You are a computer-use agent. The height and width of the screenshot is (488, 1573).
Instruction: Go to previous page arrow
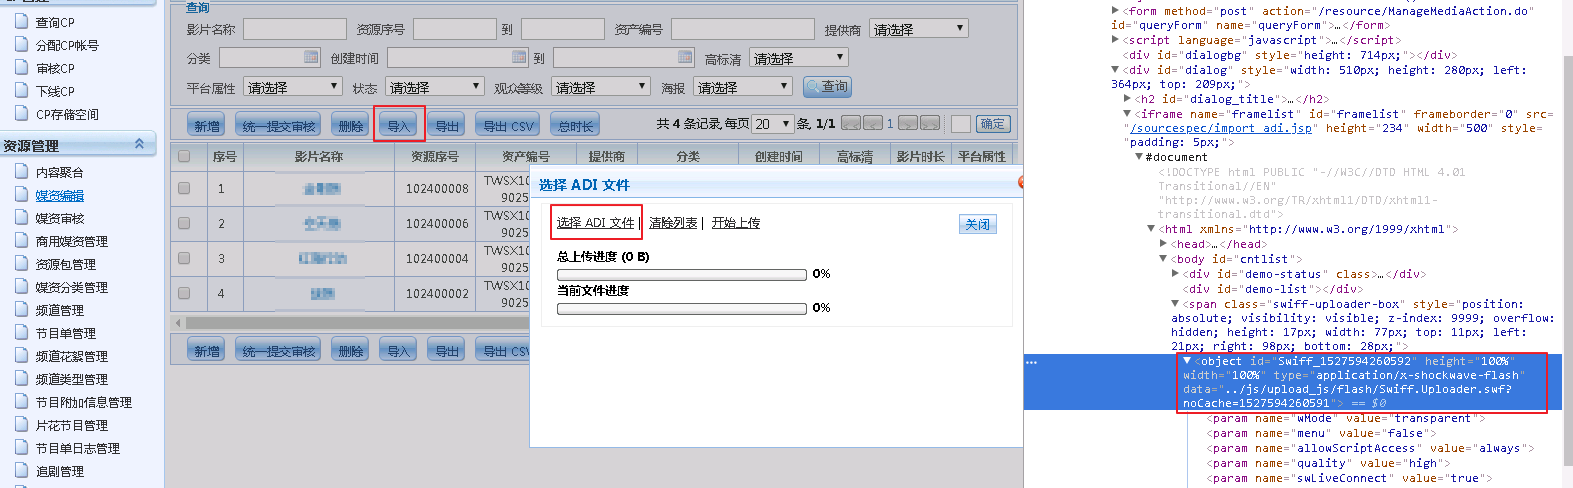pyautogui.click(x=873, y=124)
